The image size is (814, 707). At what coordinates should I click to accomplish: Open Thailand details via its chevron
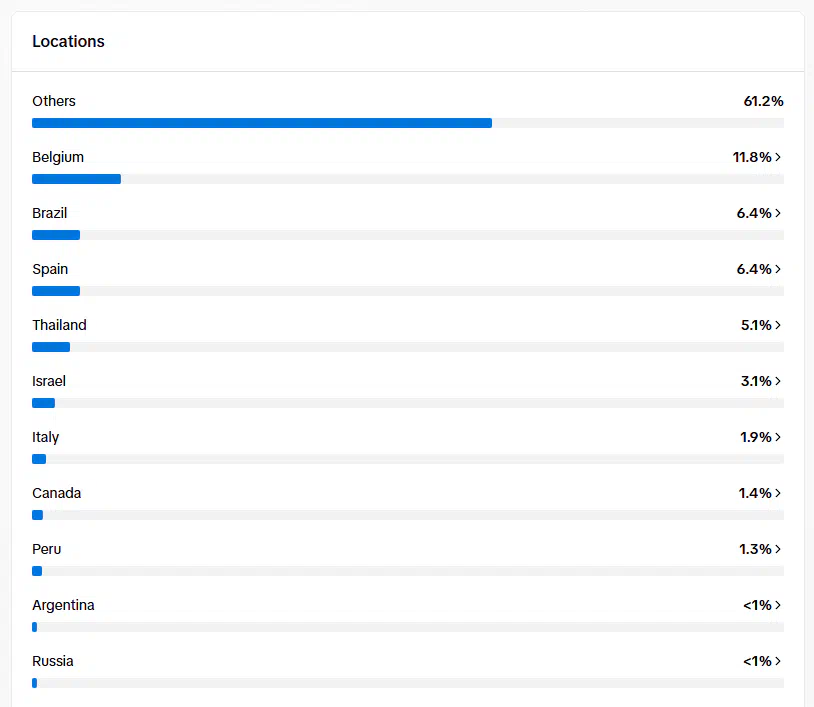coord(778,325)
